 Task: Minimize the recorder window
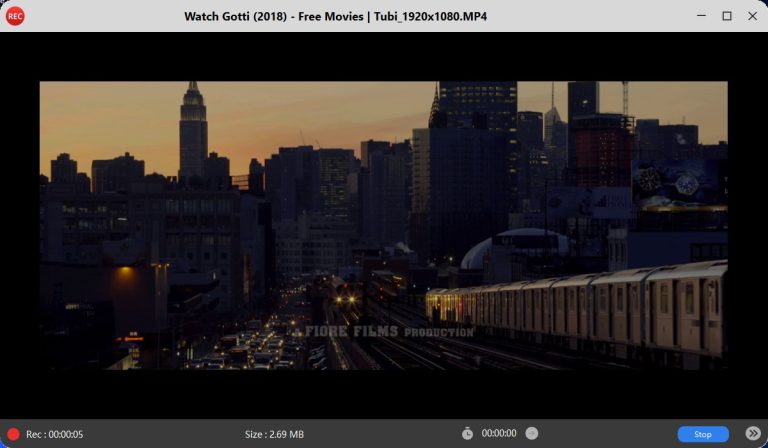point(701,16)
